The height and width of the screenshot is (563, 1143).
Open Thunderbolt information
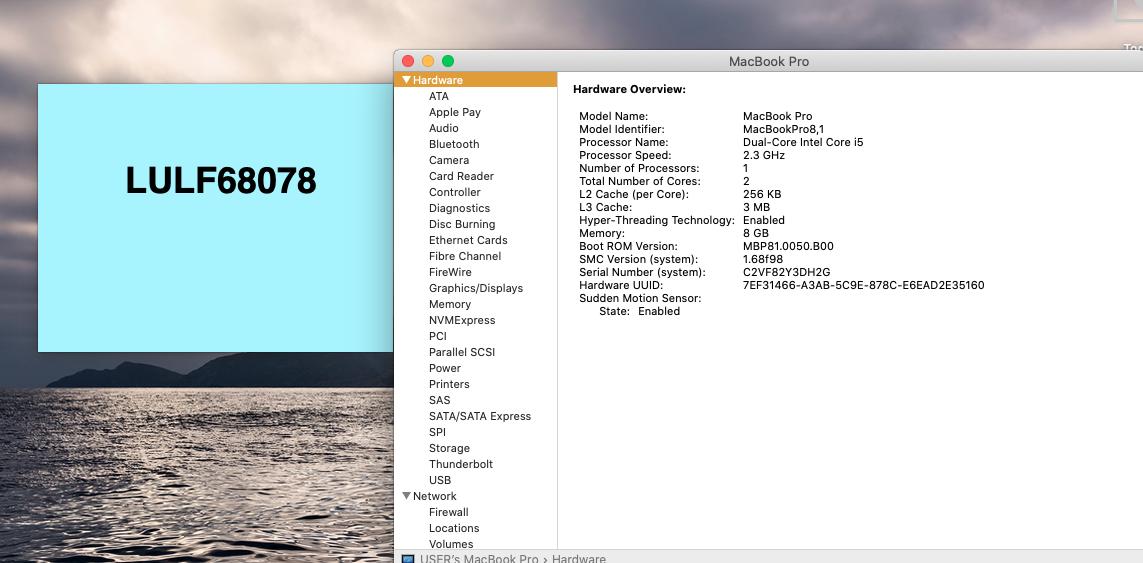[461, 465]
